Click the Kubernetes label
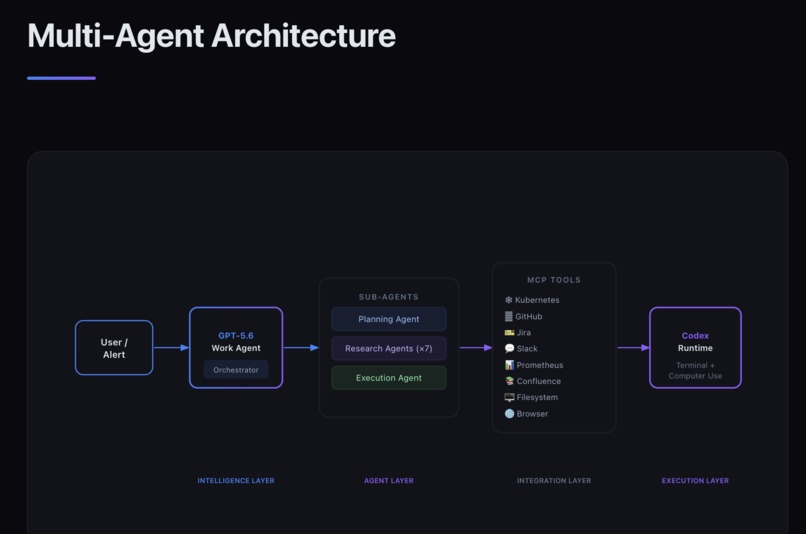806x534 pixels. [537, 300]
